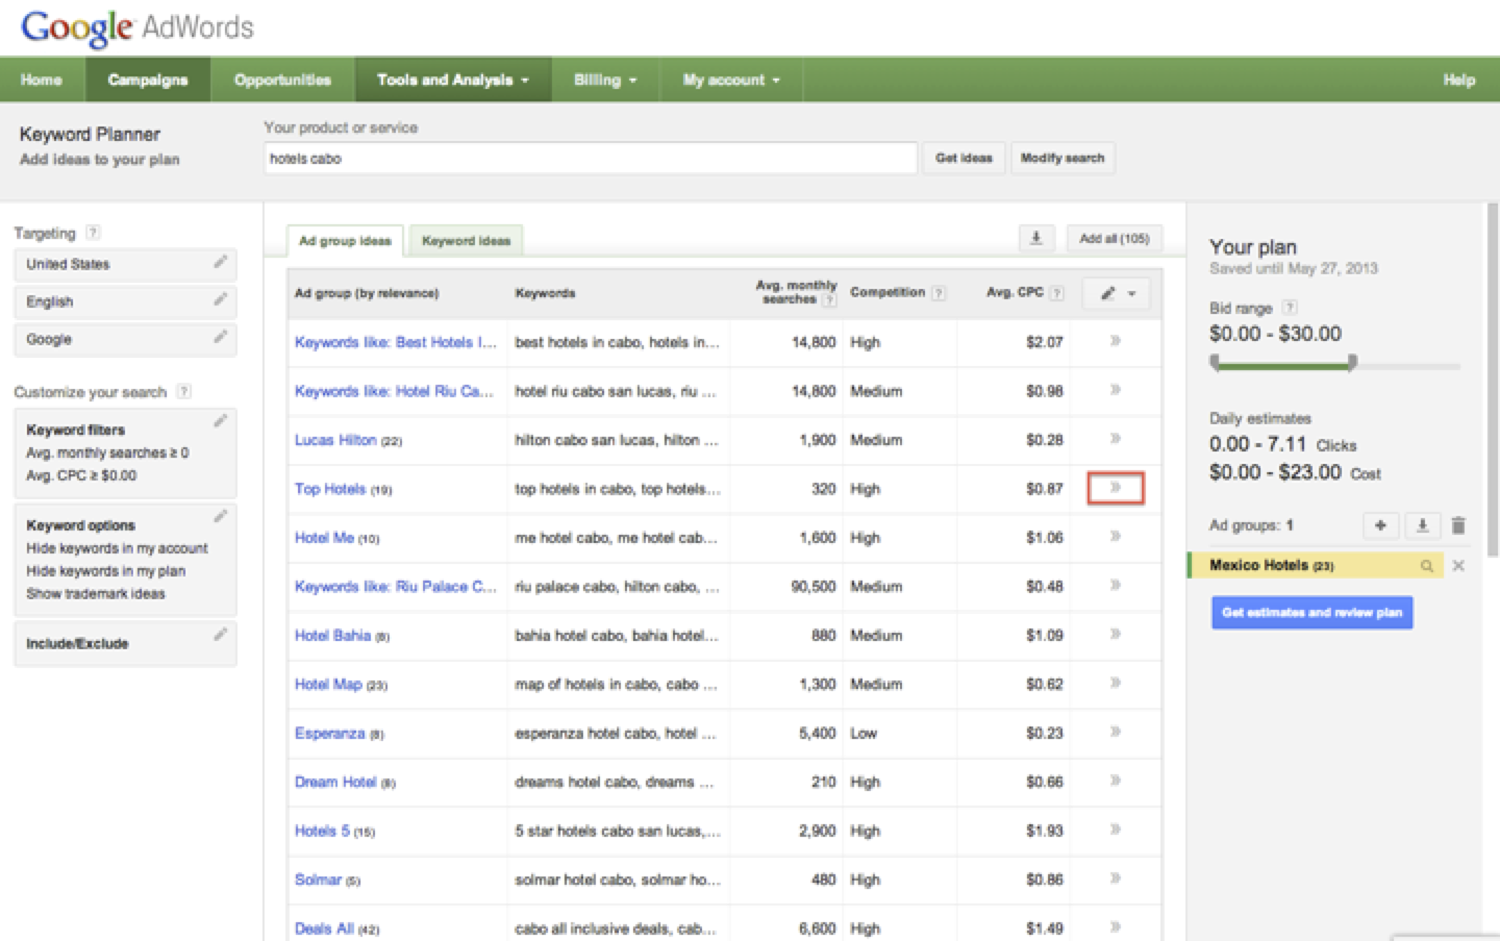This screenshot has width=1500, height=941.
Task: Open Bid range help icon
Action: (x=1290, y=308)
